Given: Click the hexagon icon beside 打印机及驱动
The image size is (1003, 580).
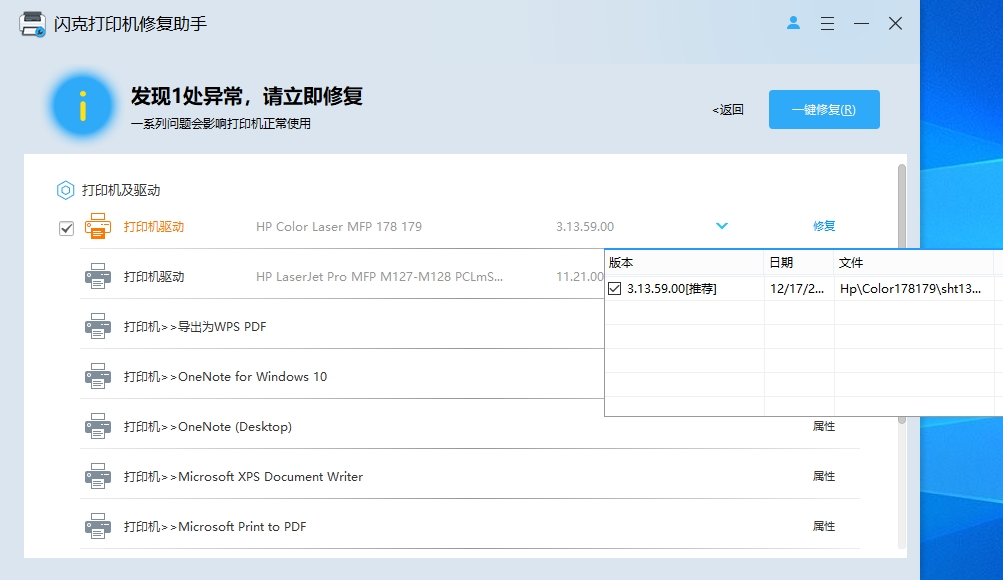Looking at the screenshot, I should pos(65,190).
